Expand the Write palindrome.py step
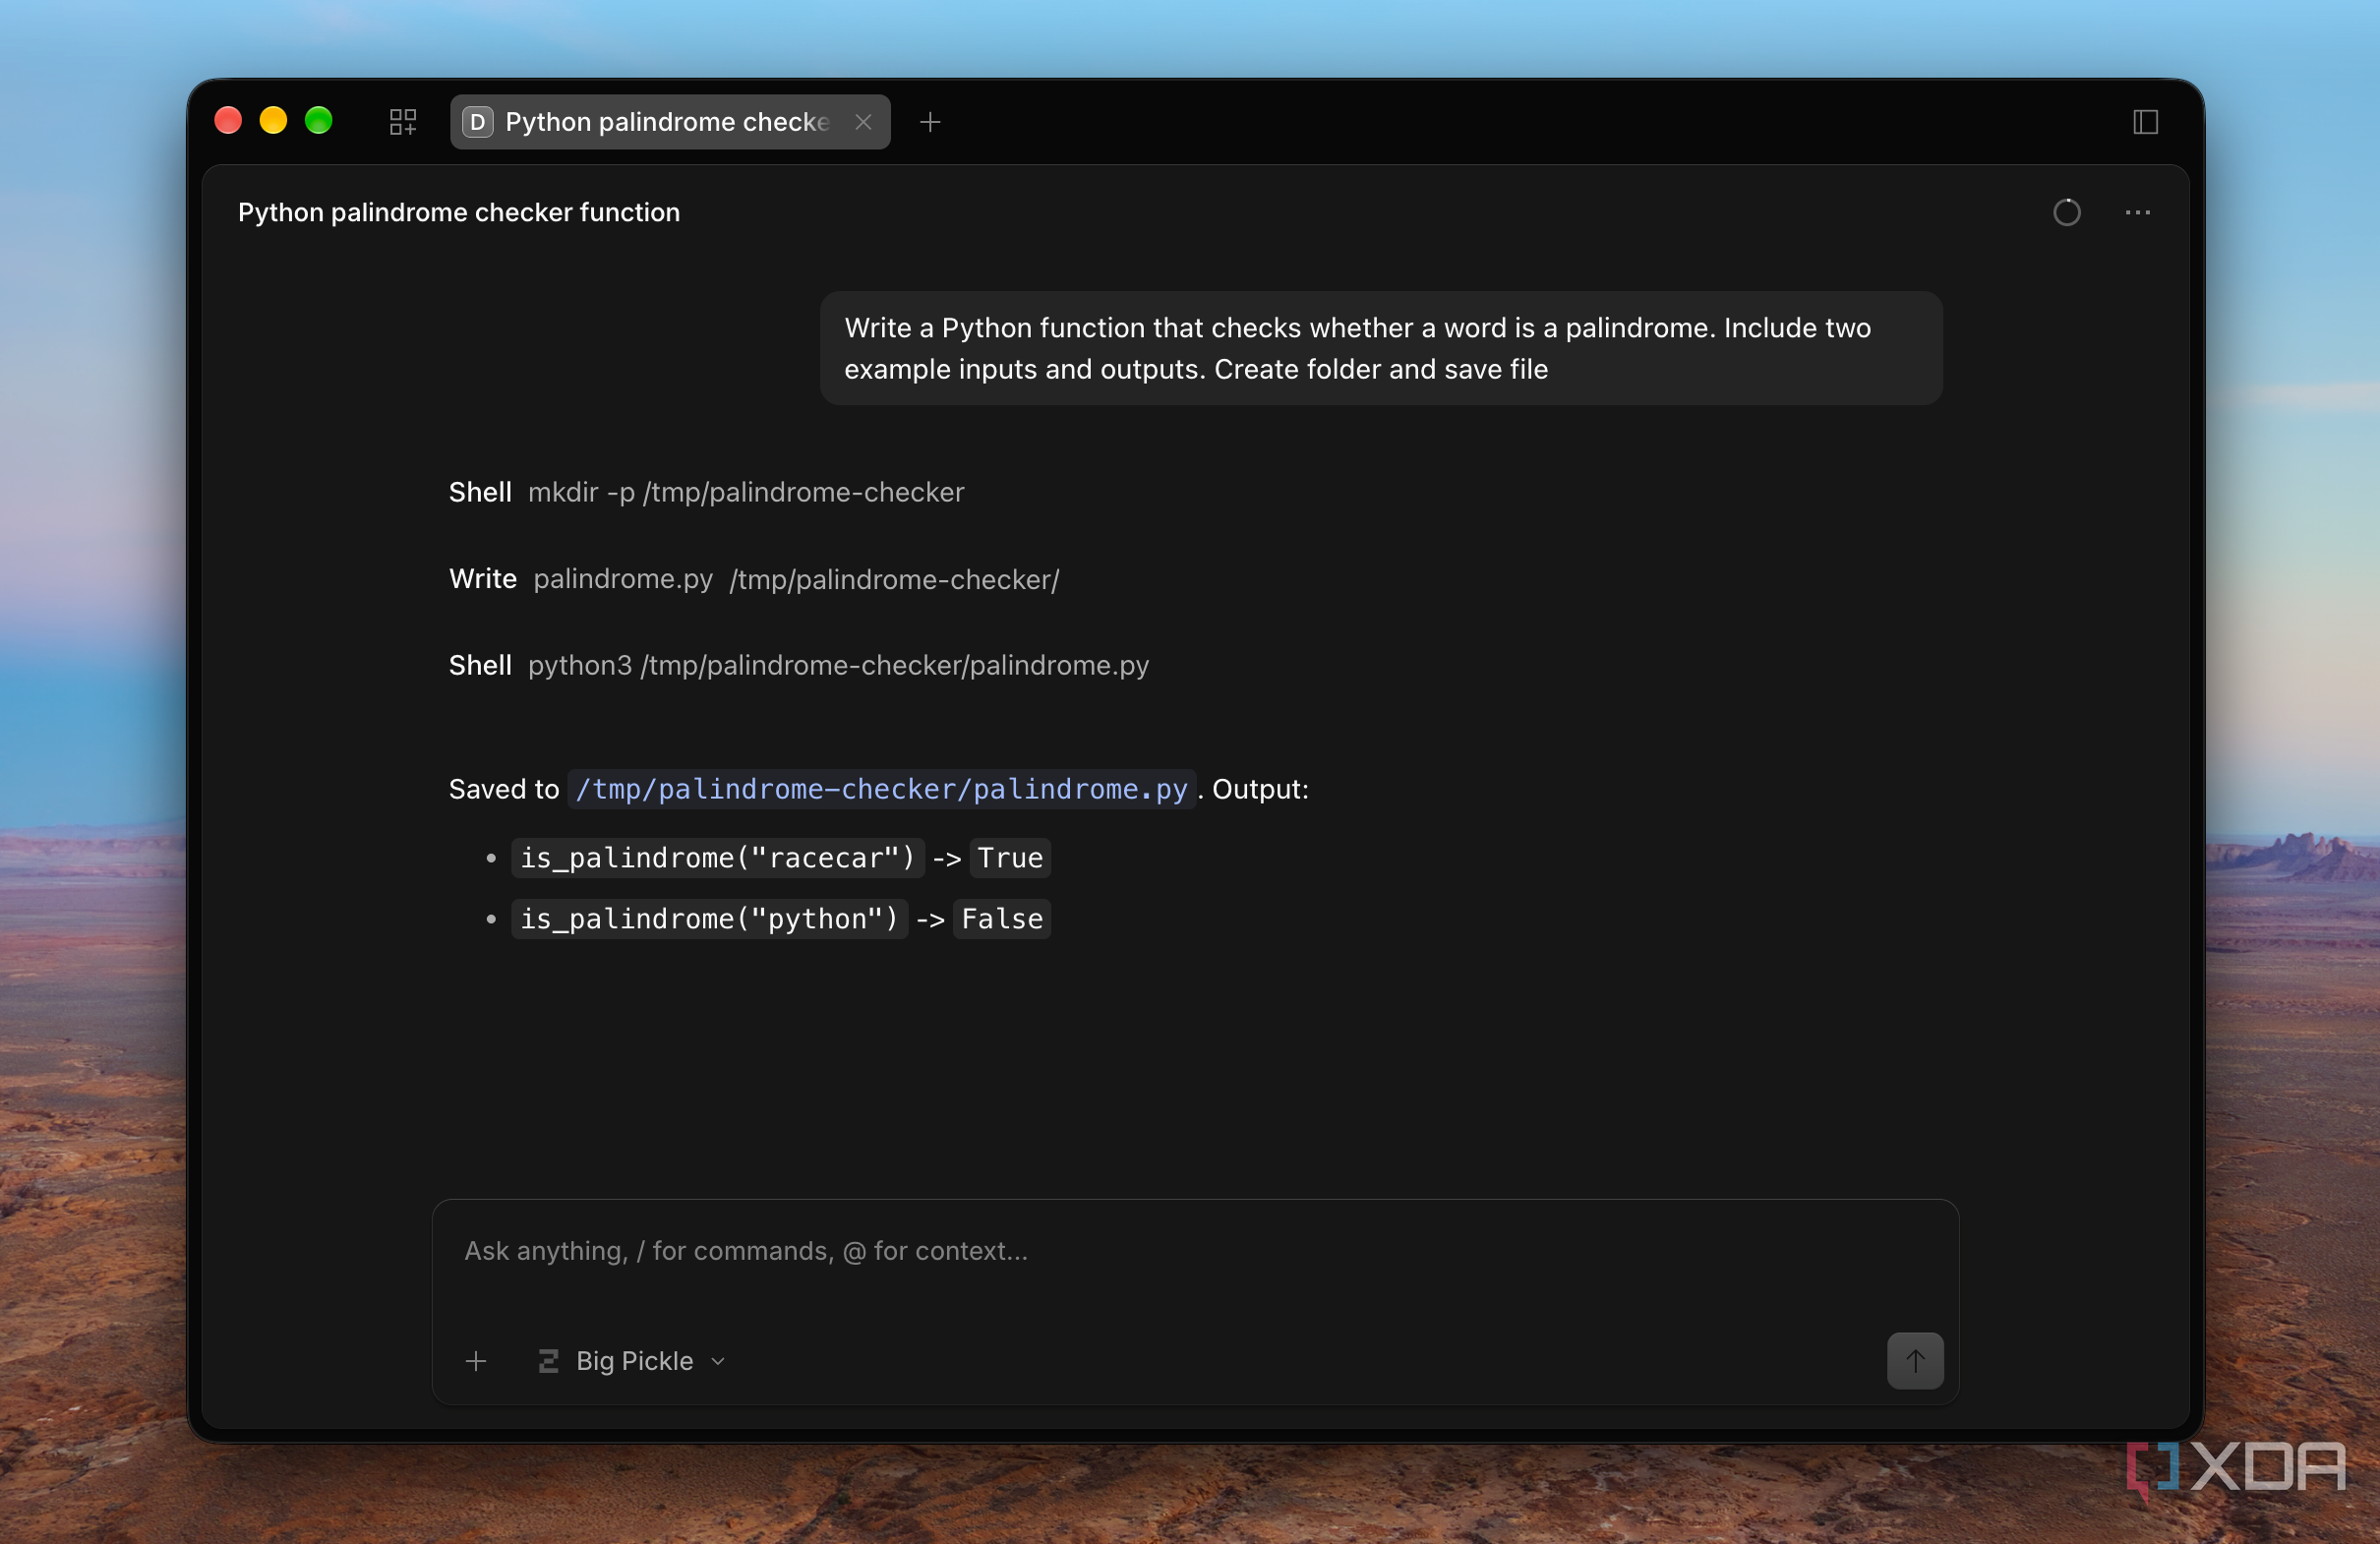 (754, 579)
